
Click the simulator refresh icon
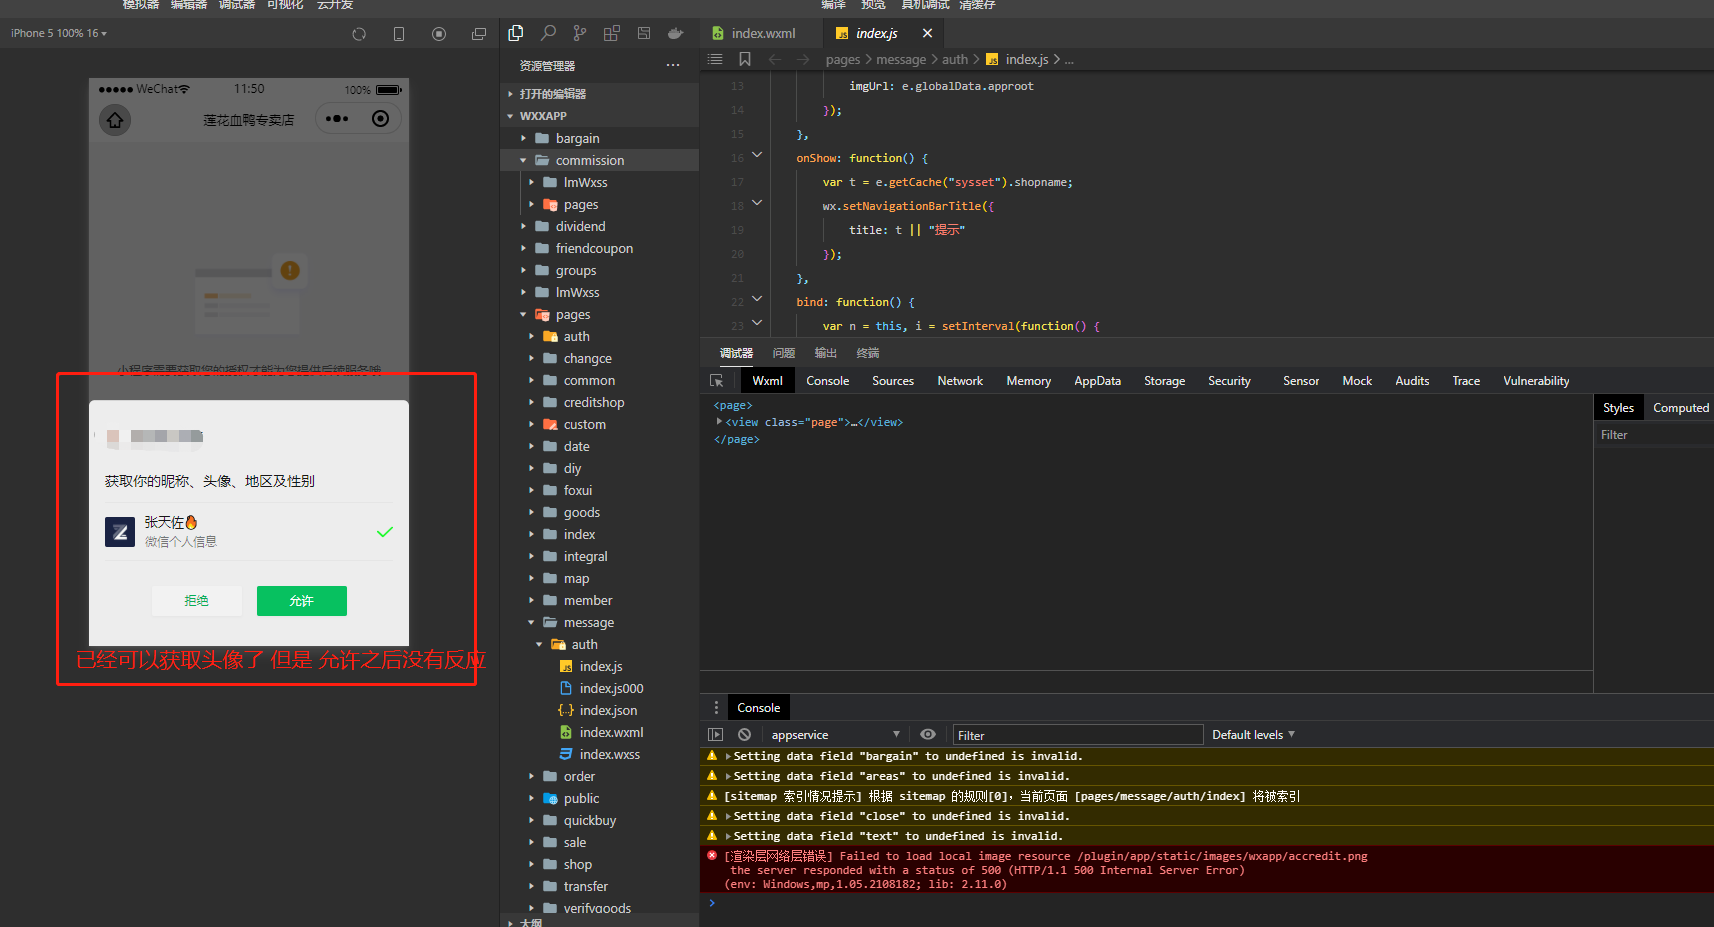click(359, 34)
